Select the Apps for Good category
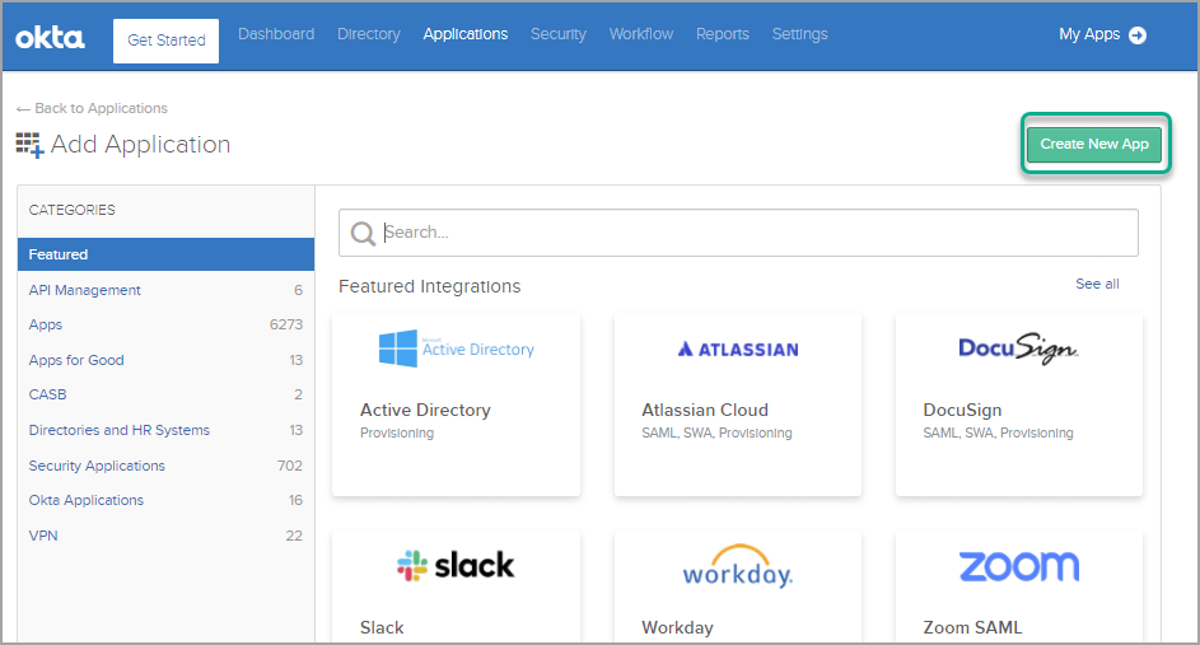This screenshot has height=645, width=1200. pyautogui.click(x=76, y=360)
